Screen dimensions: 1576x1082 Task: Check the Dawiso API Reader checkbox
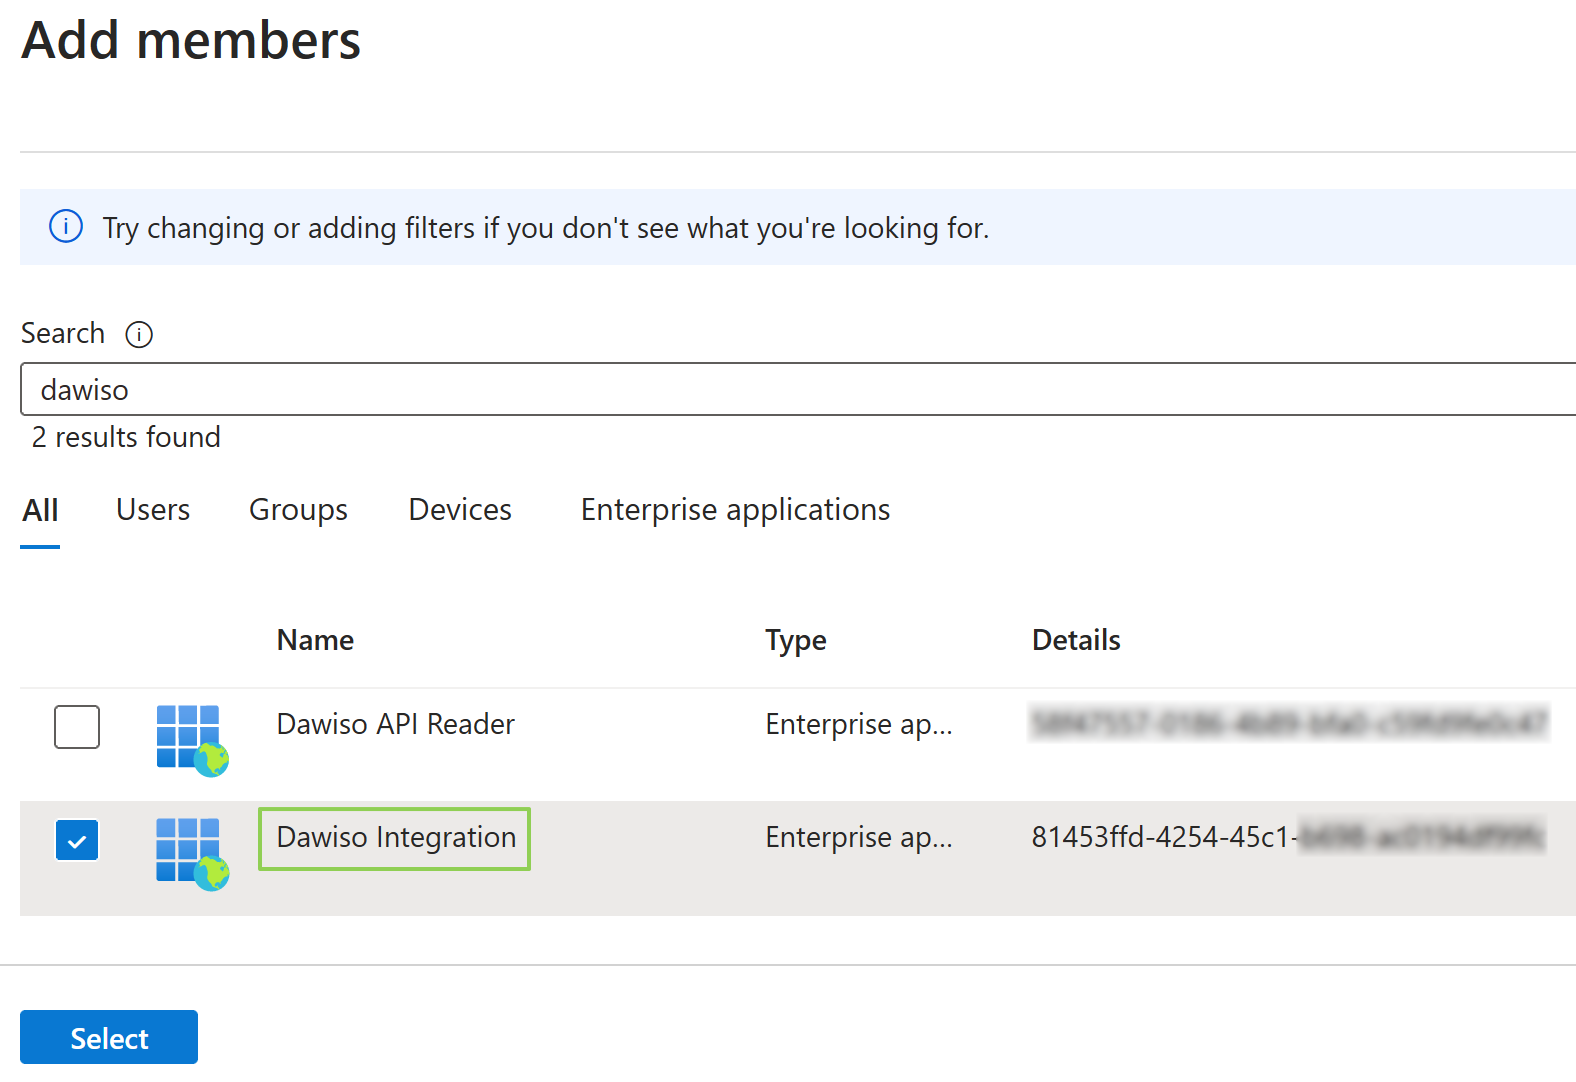click(77, 727)
